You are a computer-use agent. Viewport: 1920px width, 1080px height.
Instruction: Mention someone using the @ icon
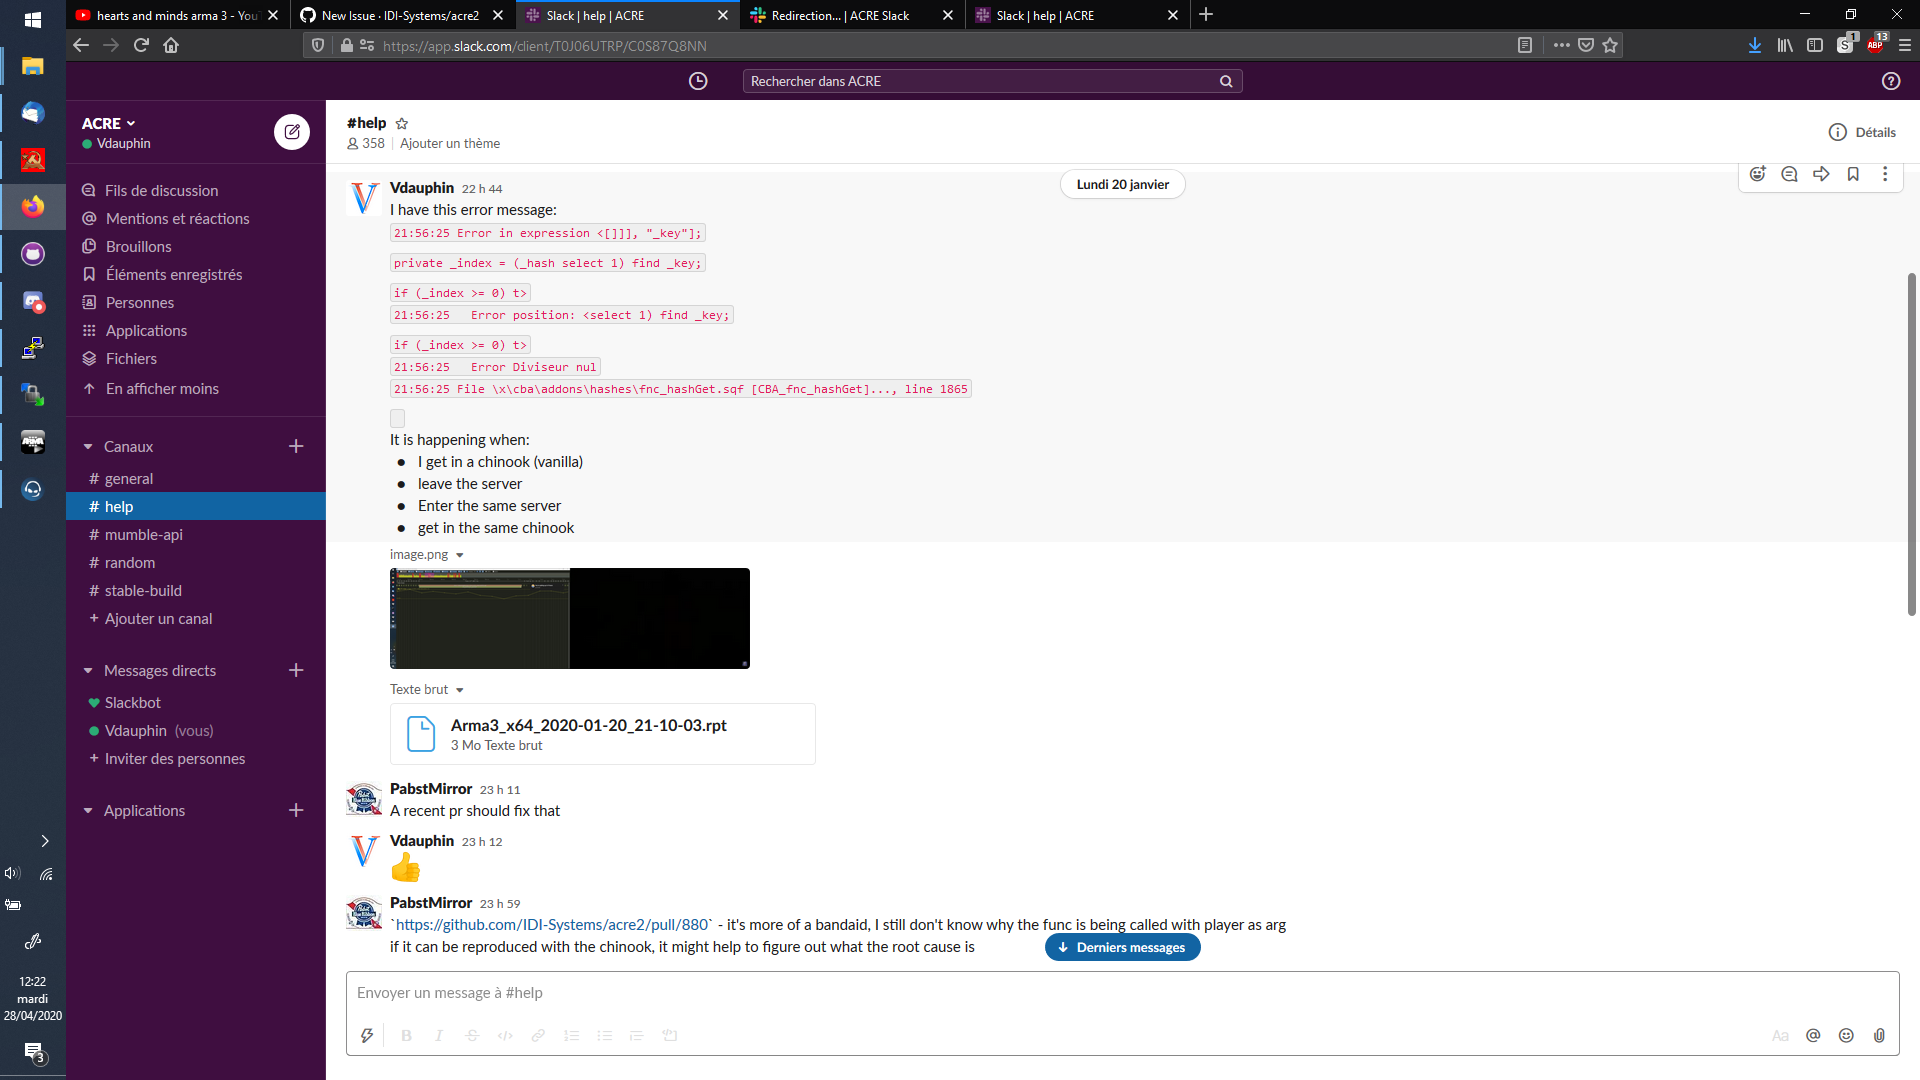(1814, 1035)
